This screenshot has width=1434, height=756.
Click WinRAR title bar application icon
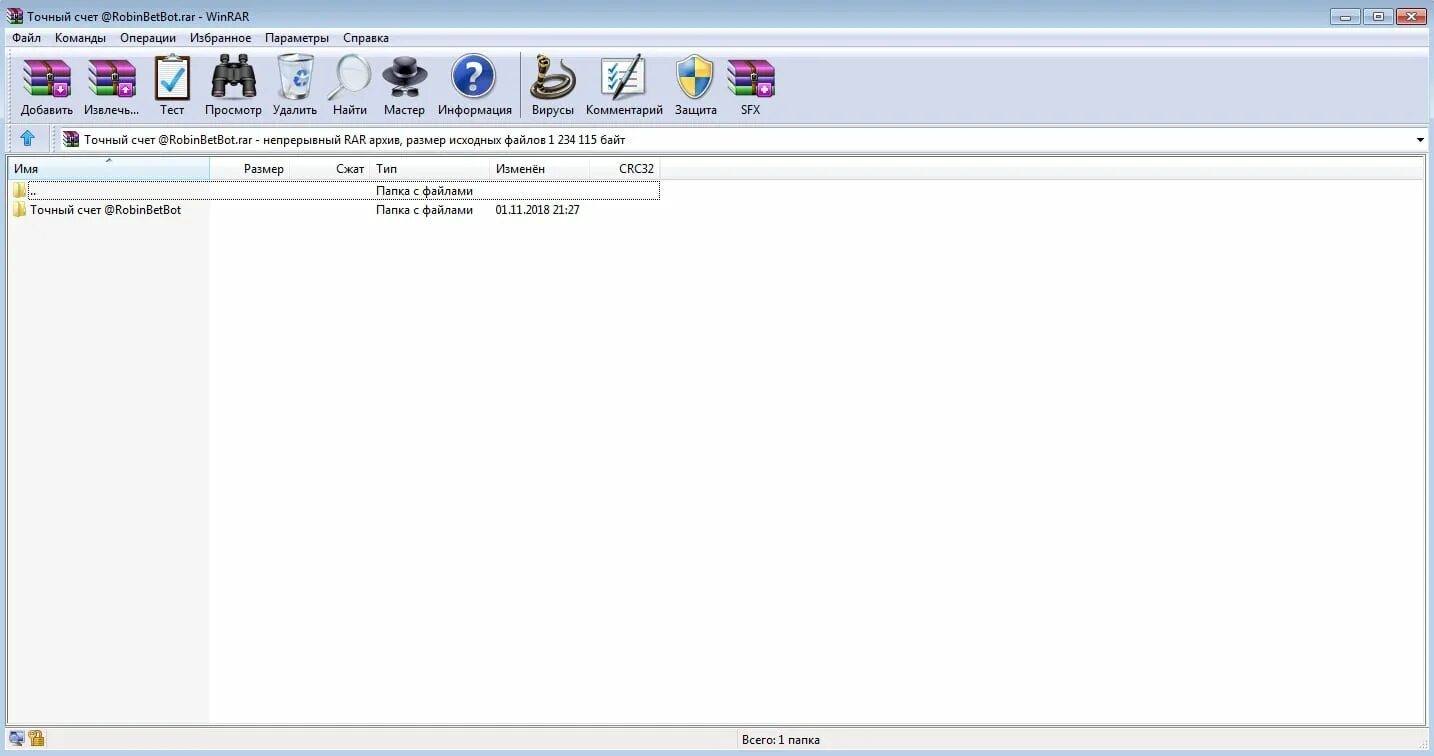pyautogui.click(x=15, y=16)
